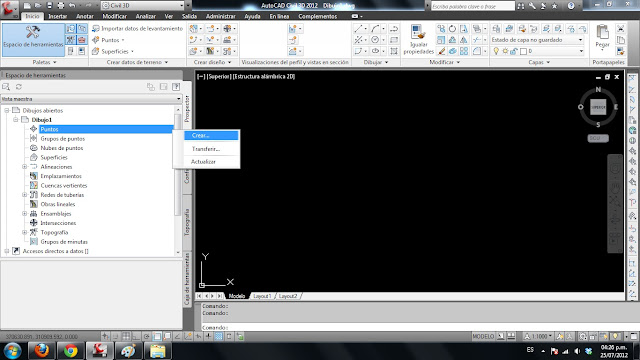Toggle grid display in status bar

pyautogui.click(x=126, y=336)
